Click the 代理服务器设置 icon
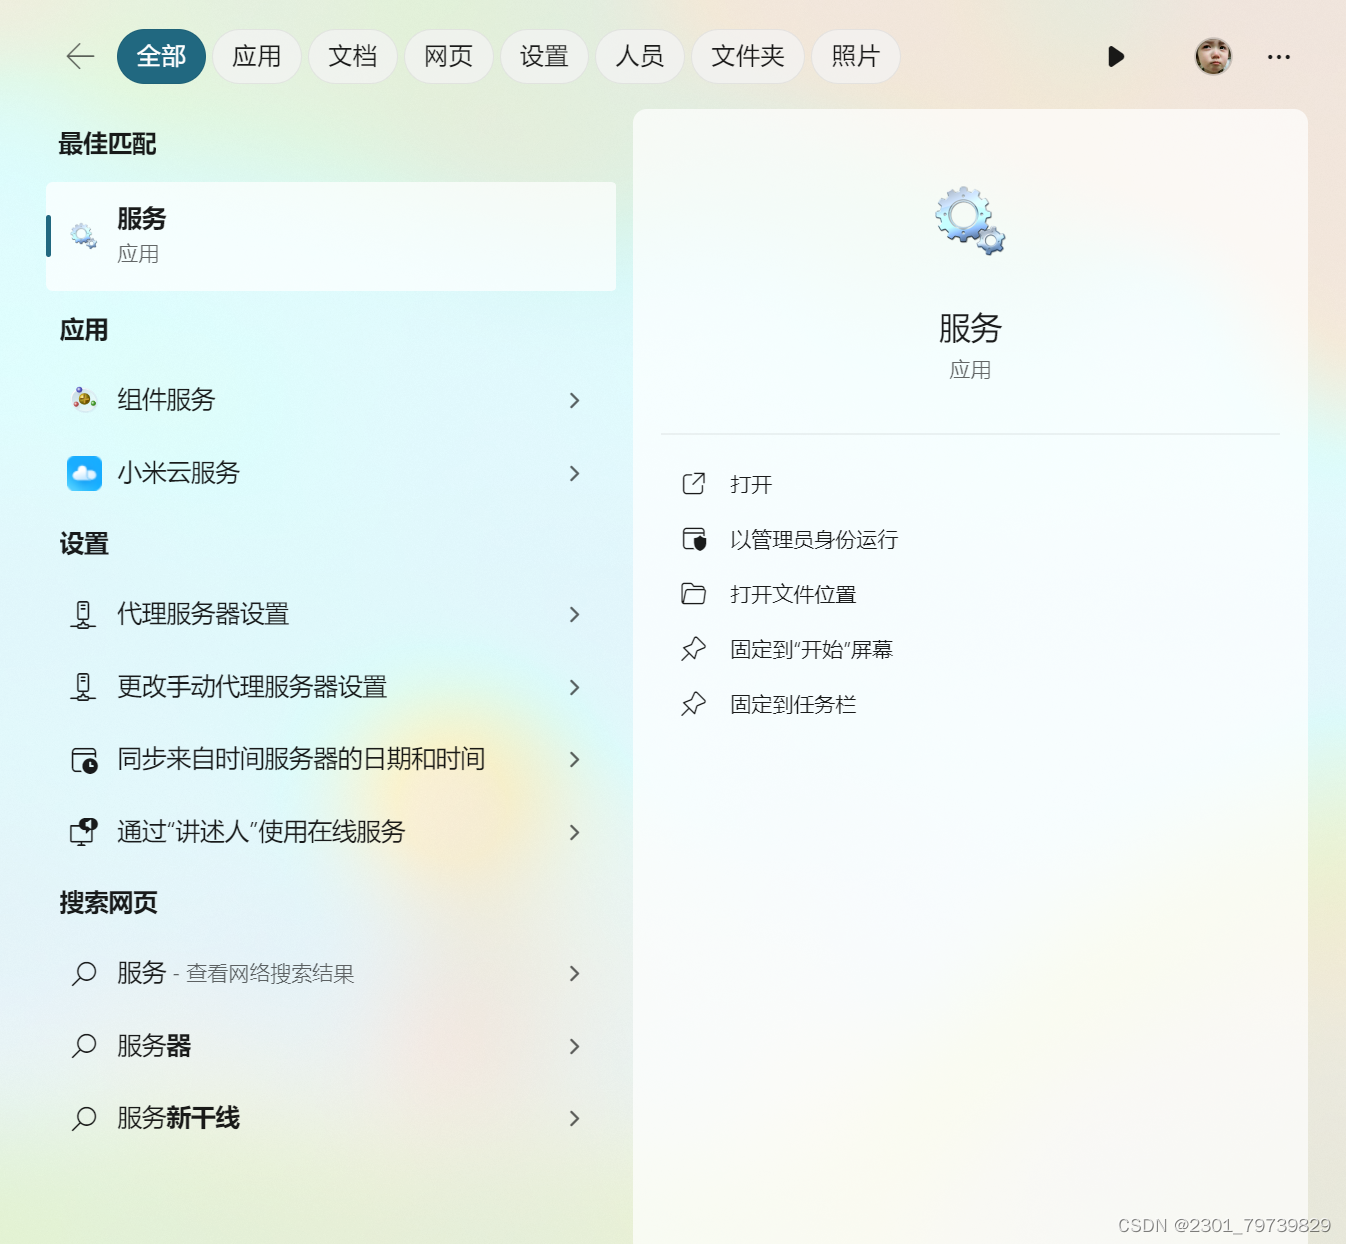1346x1244 pixels. click(84, 614)
